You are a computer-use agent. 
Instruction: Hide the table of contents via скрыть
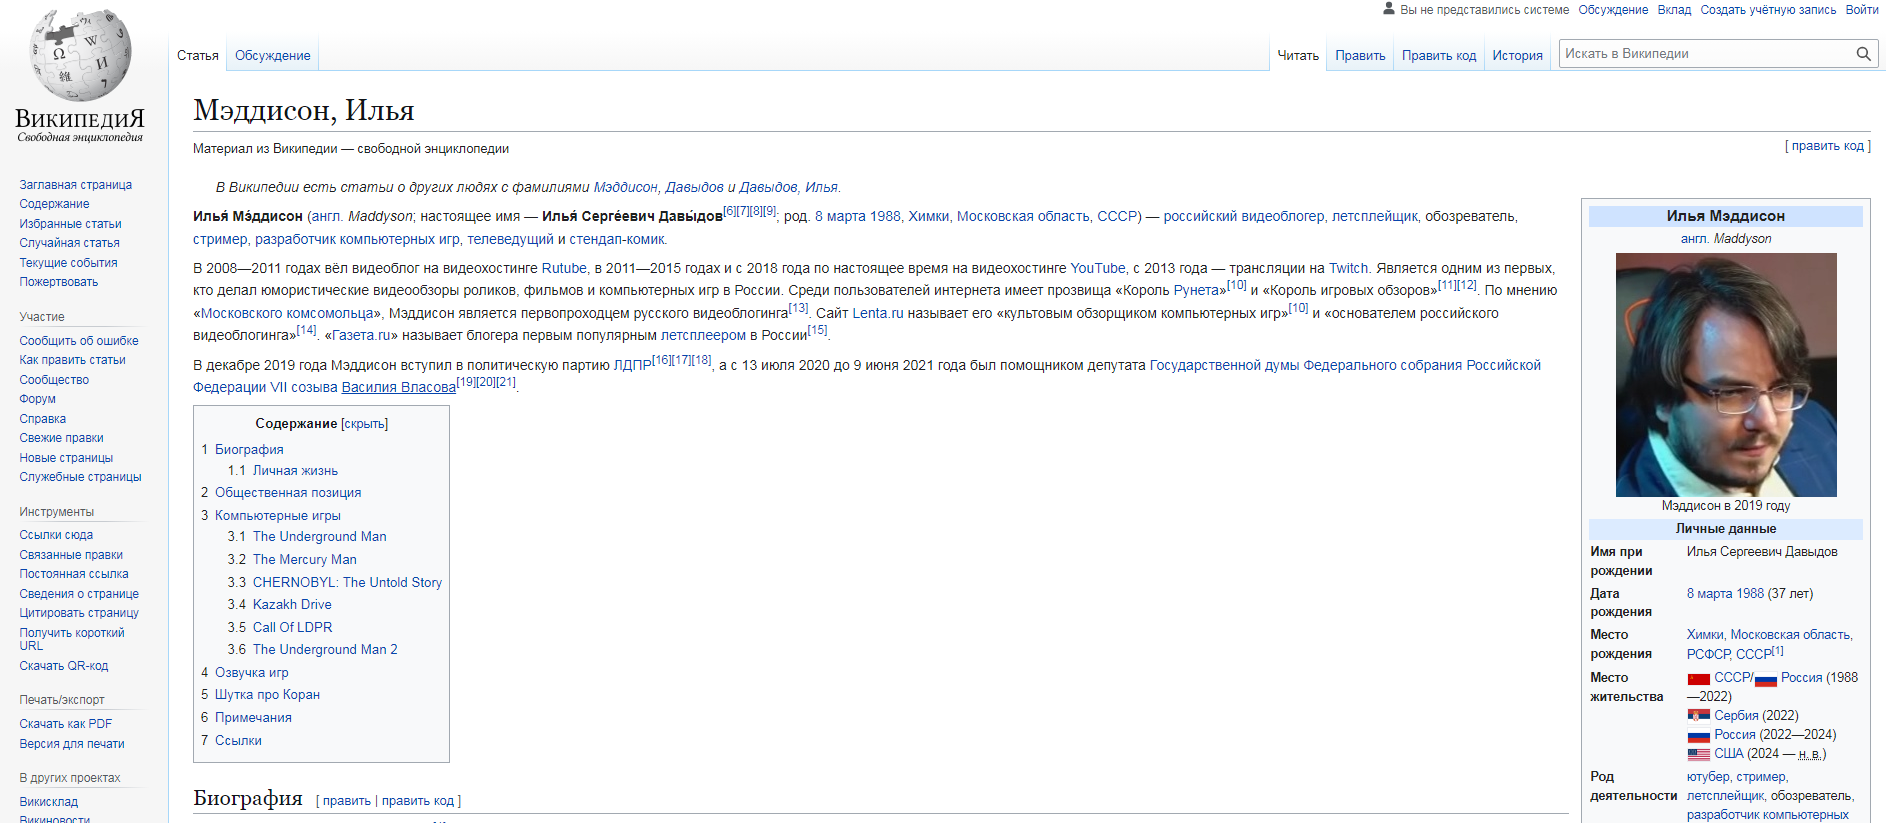[364, 424]
